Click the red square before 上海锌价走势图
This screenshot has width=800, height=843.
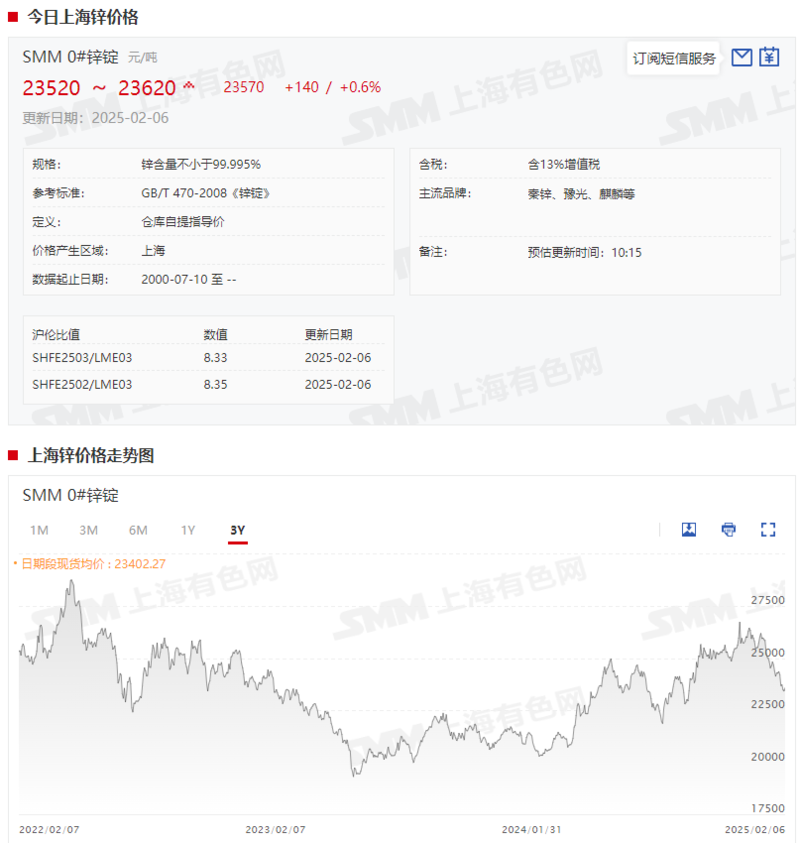click(14, 454)
